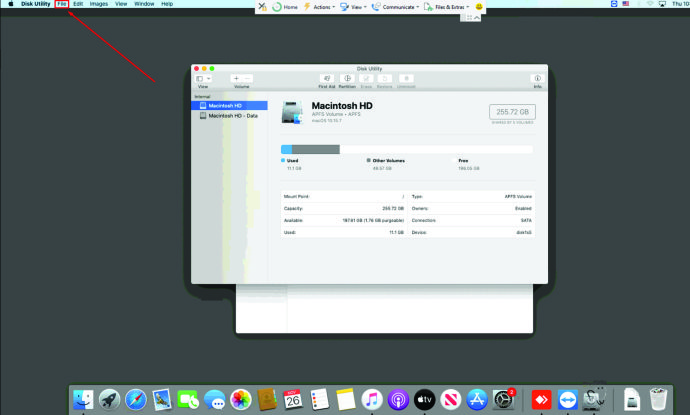Open the US flag input source menu
Image resolution: width=690 pixels, height=415 pixels.
coord(626,4)
